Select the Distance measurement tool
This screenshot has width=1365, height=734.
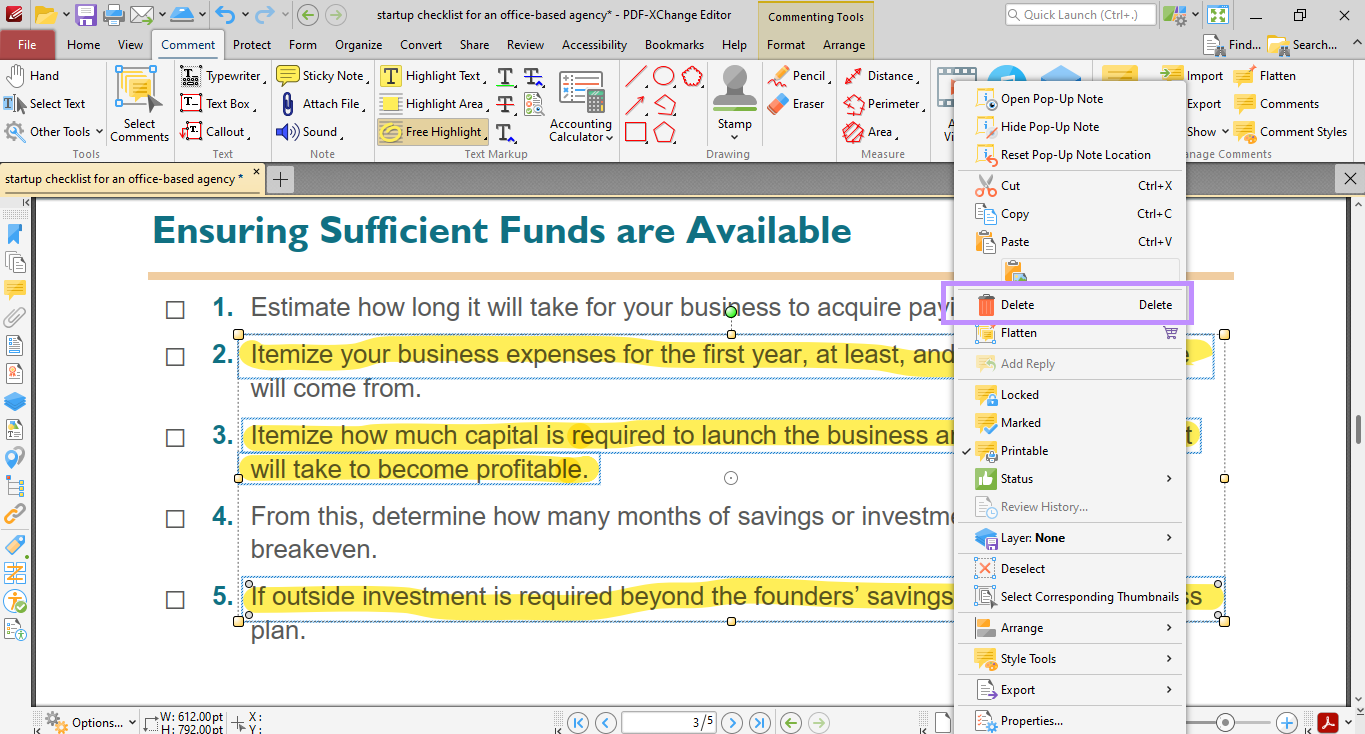(x=885, y=75)
